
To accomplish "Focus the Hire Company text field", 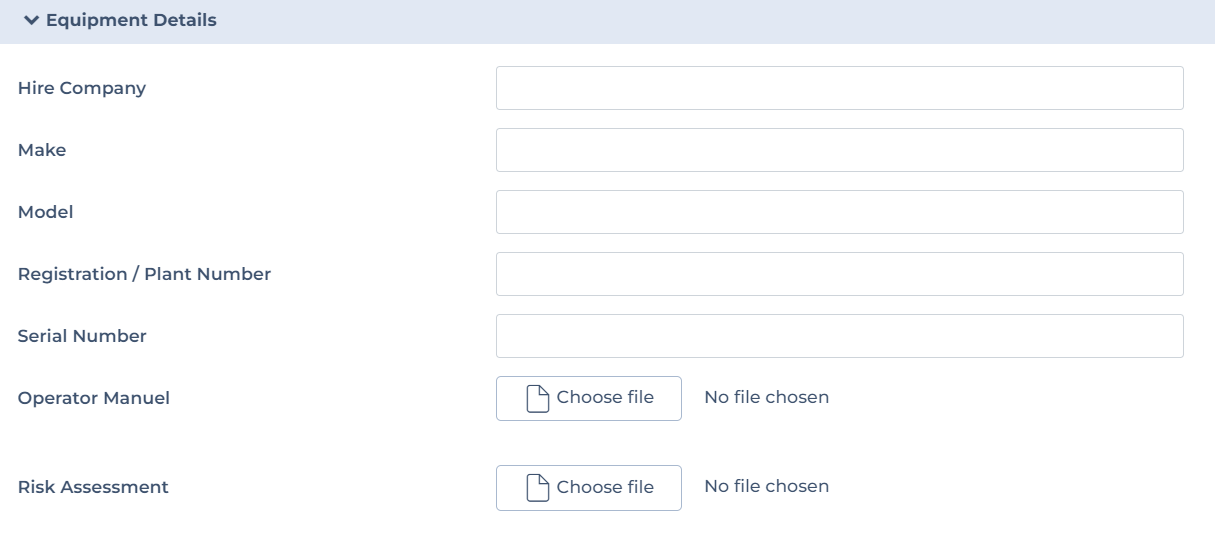I will pos(840,88).
